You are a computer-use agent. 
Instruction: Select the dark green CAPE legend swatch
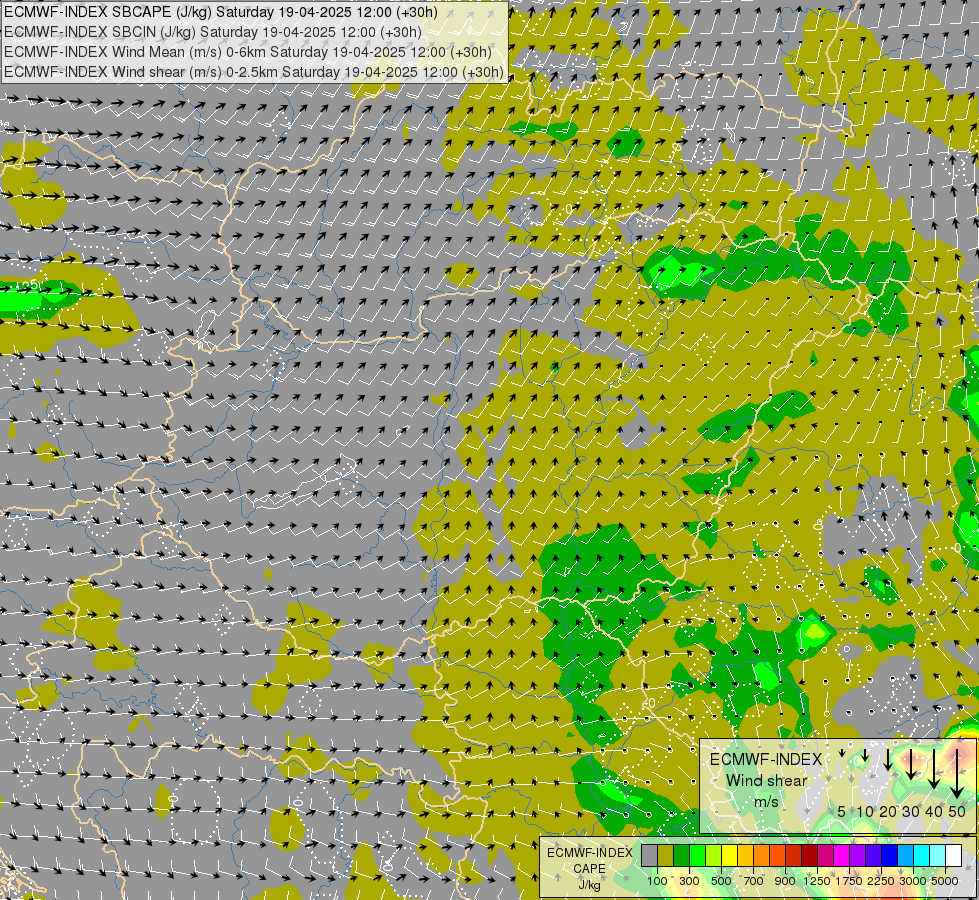pos(682,855)
